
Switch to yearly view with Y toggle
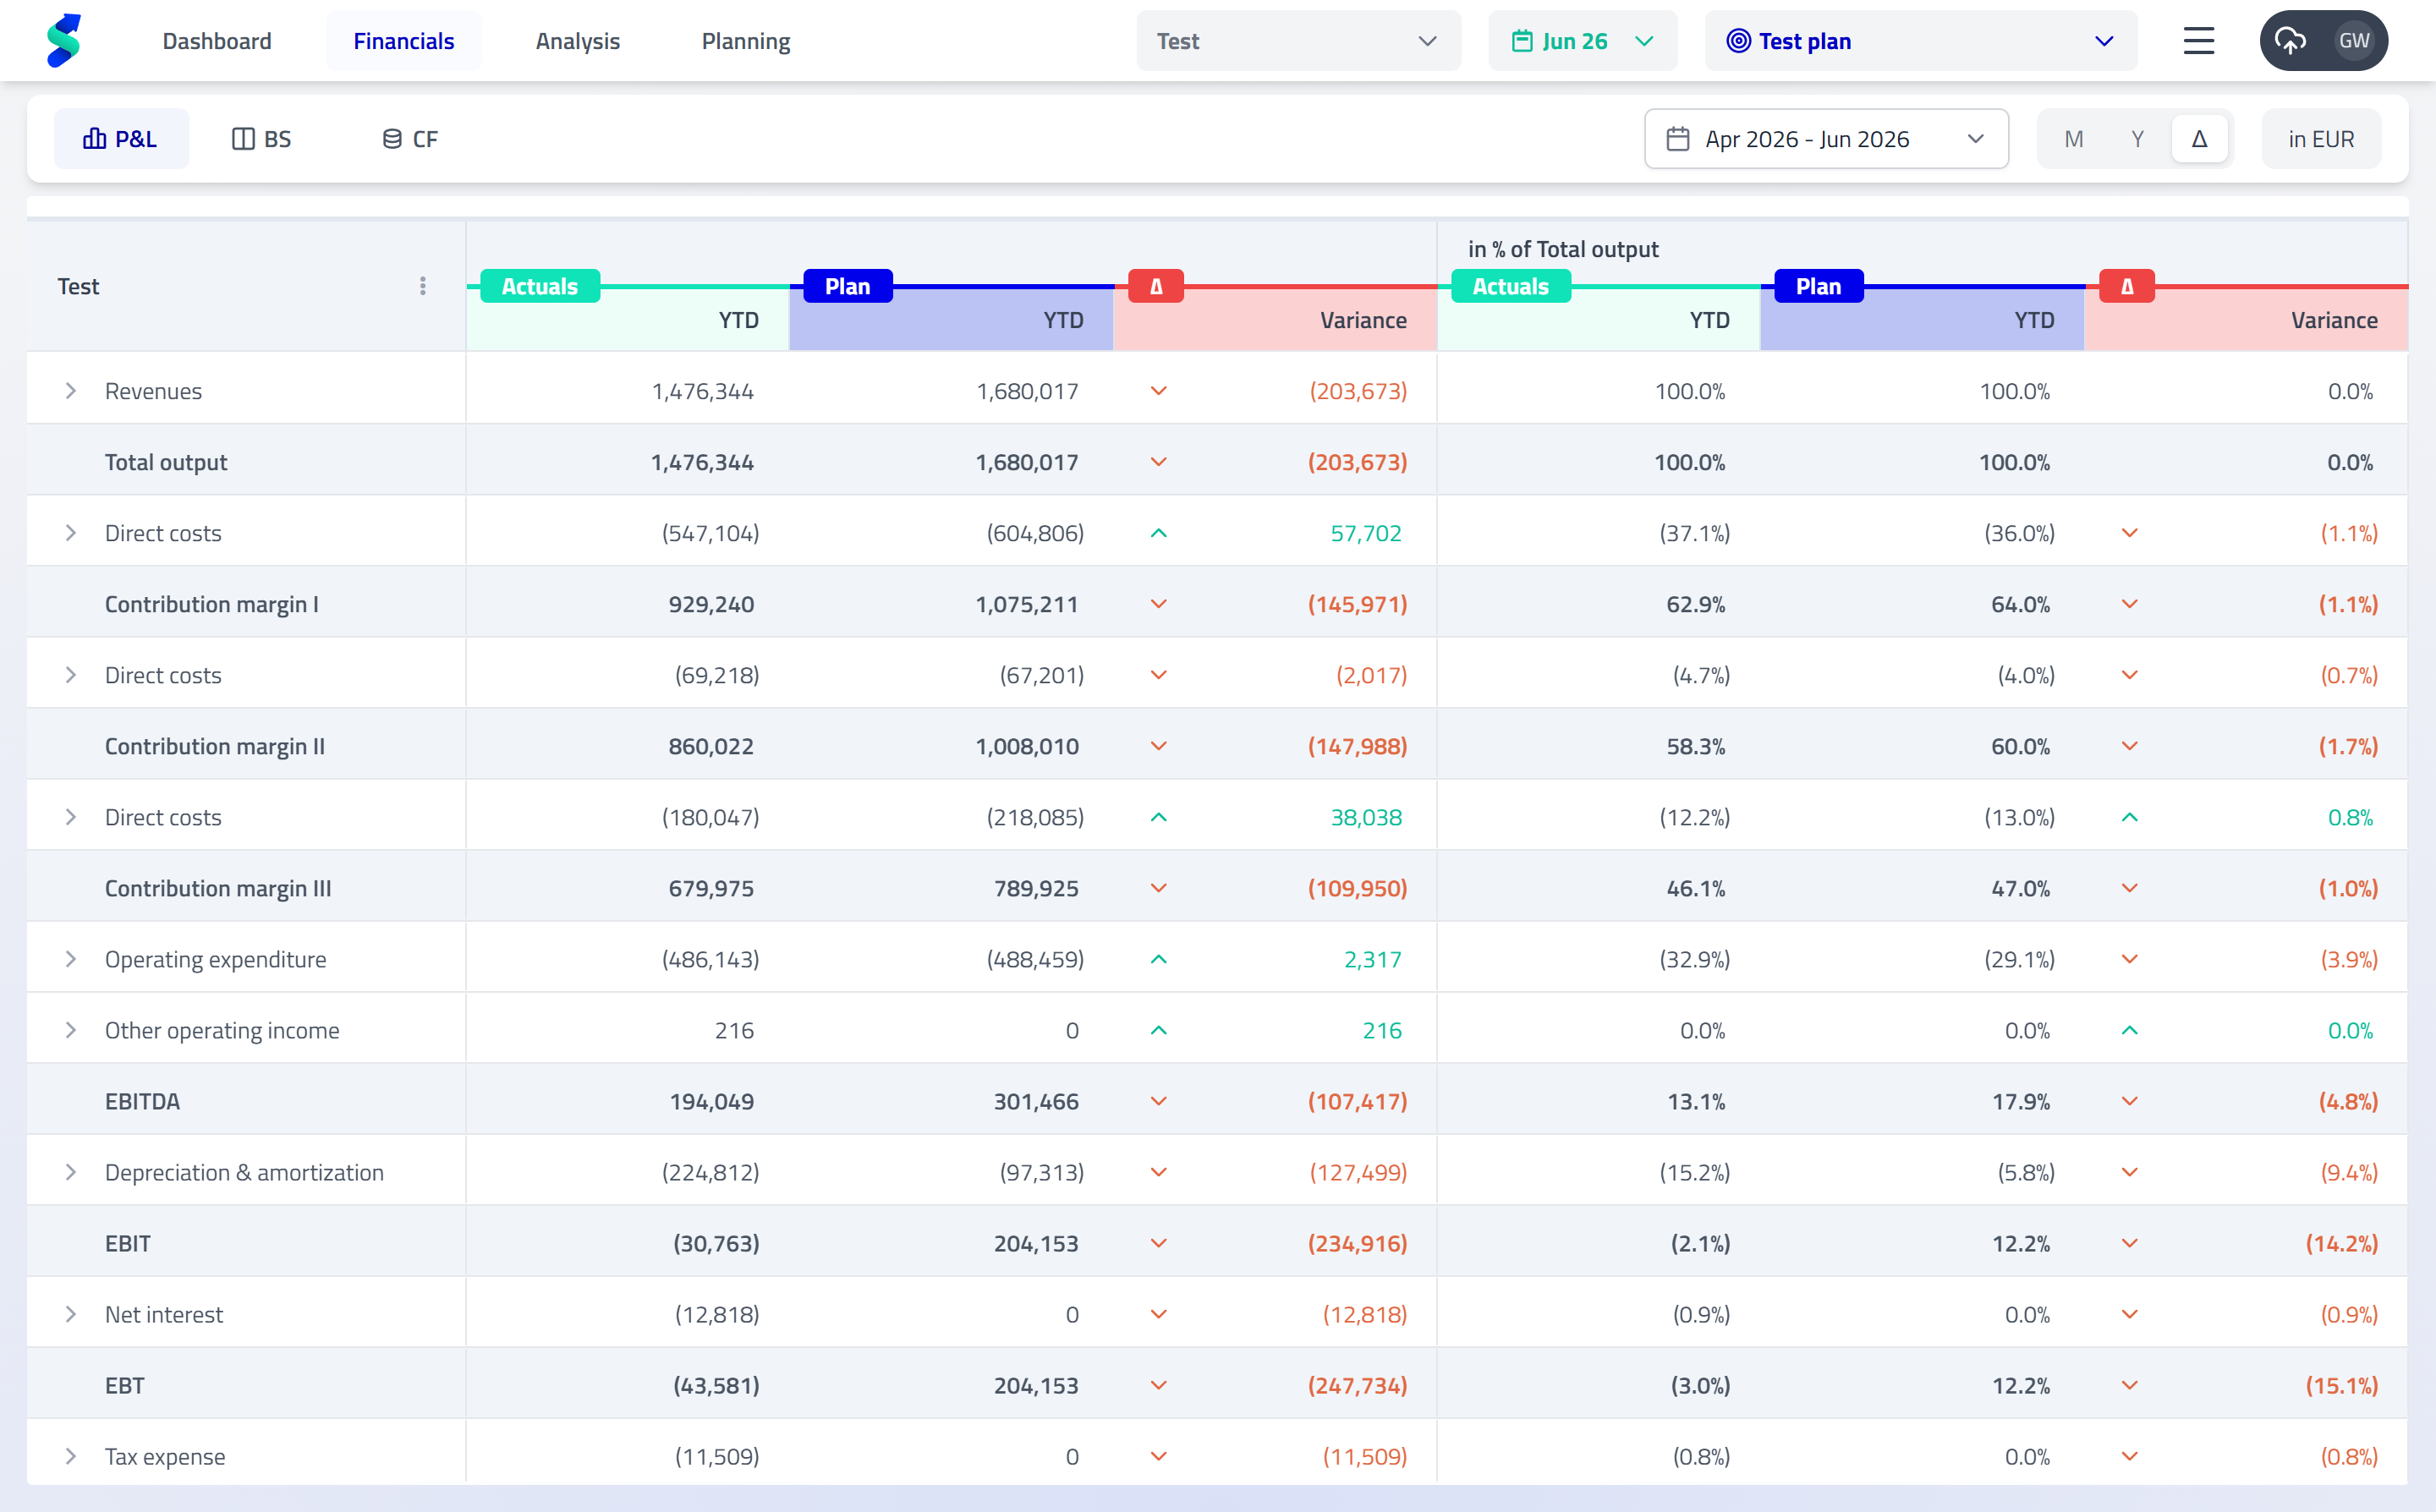[2137, 139]
